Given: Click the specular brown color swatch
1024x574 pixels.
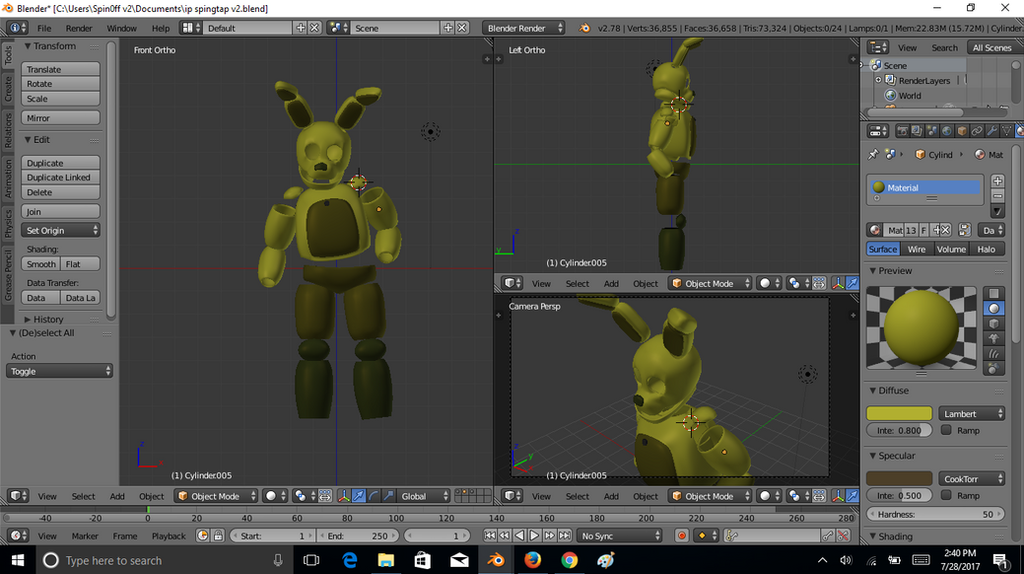Looking at the screenshot, I should click(x=899, y=479).
